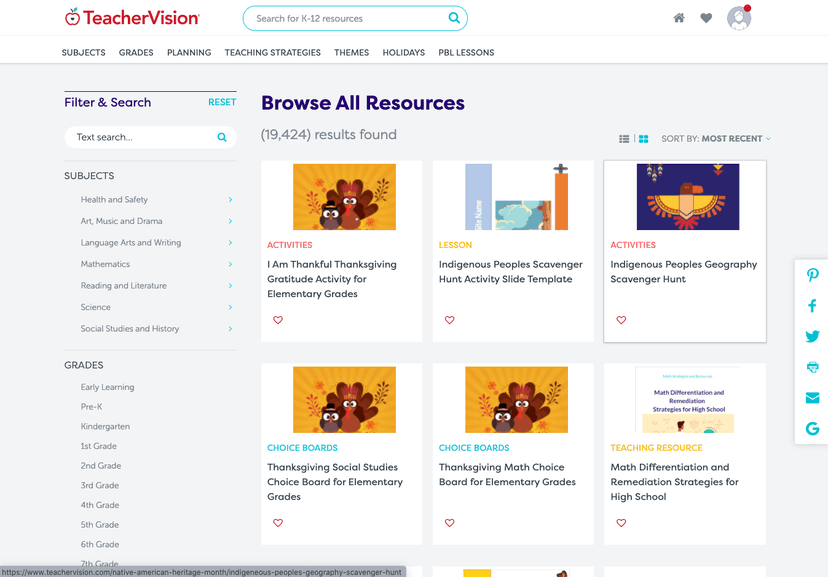Open favorites via the heart icon in header

click(707, 18)
